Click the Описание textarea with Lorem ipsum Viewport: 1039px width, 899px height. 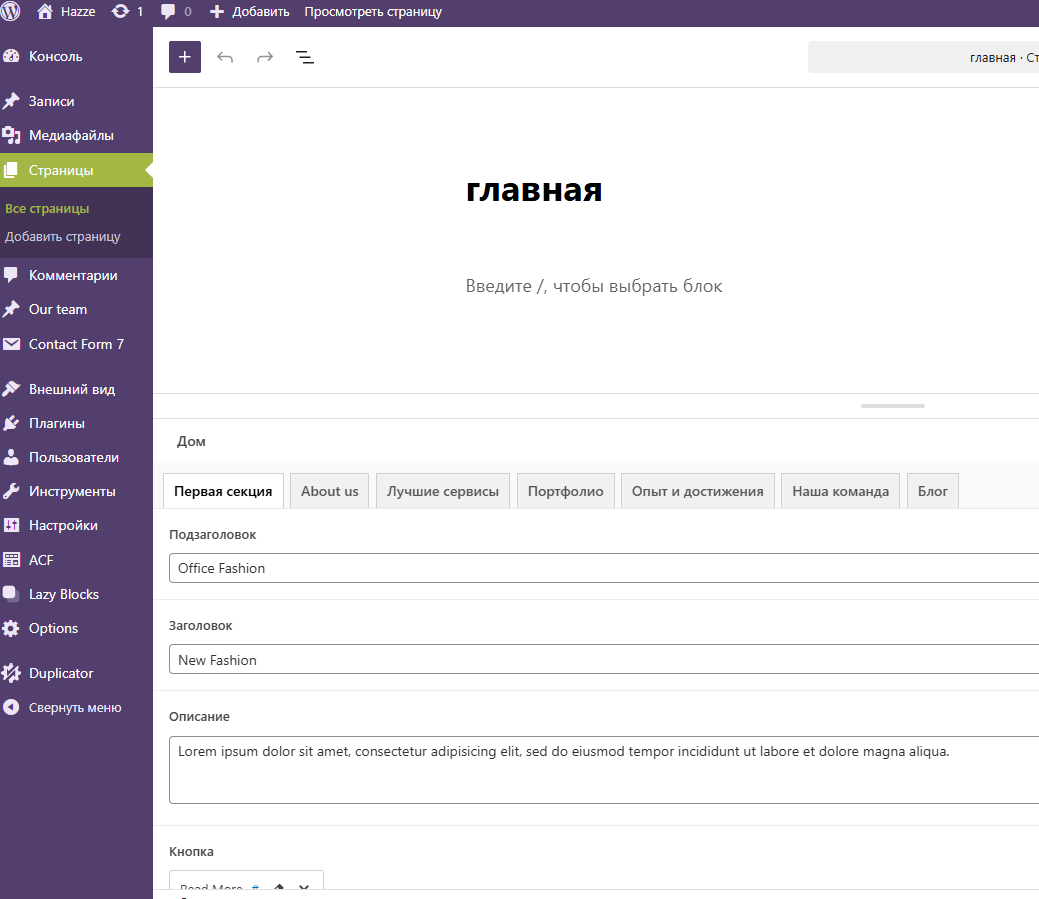coord(604,770)
